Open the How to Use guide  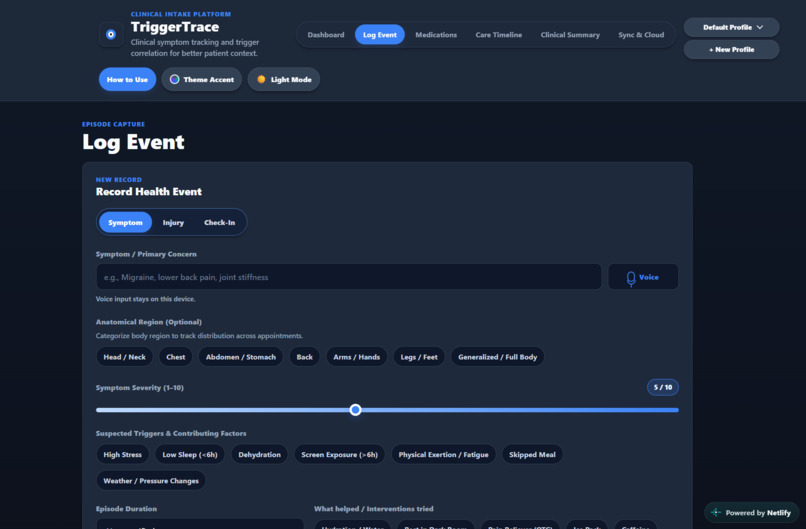[127, 79]
